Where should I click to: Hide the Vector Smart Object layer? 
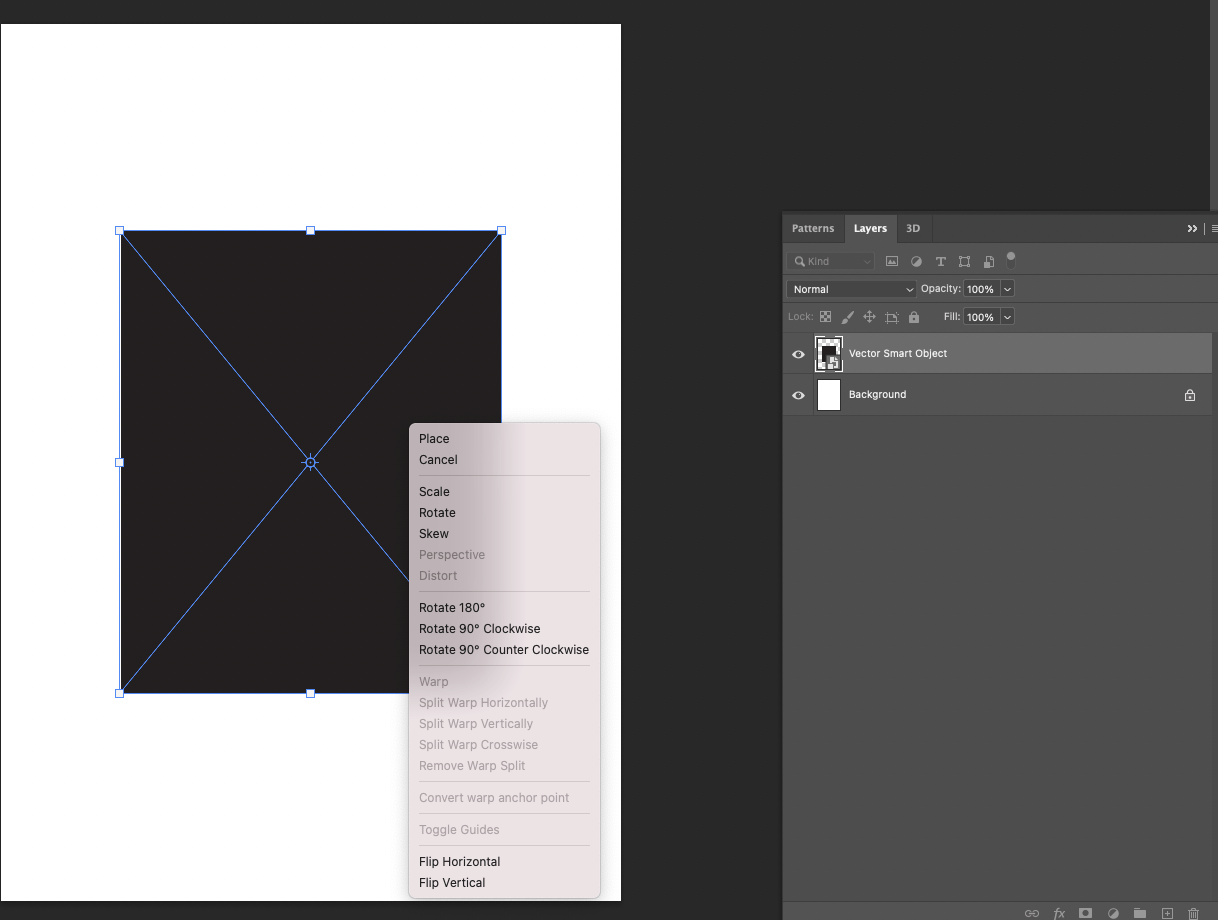[797, 354]
